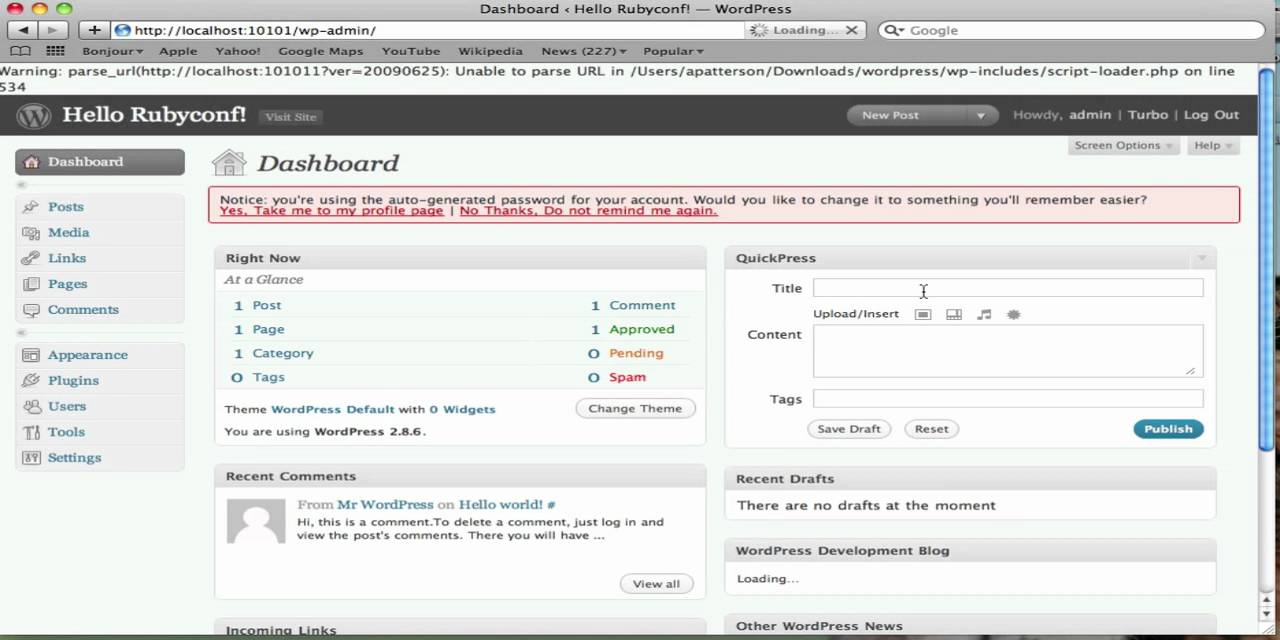Click the 0 Widgets link
Screen dimensions: 1280x640
point(462,409)
